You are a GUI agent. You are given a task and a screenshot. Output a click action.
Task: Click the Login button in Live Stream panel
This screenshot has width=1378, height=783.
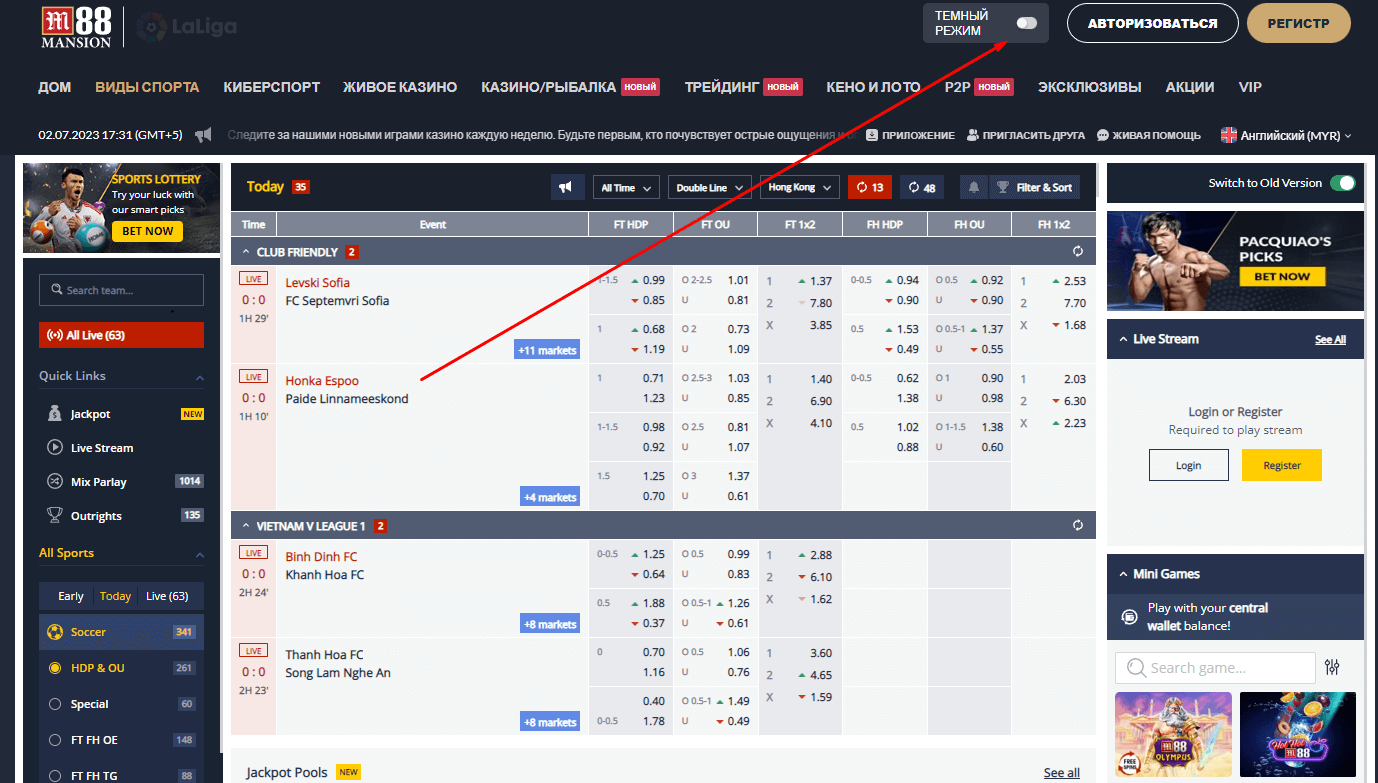coord(1188,465)
